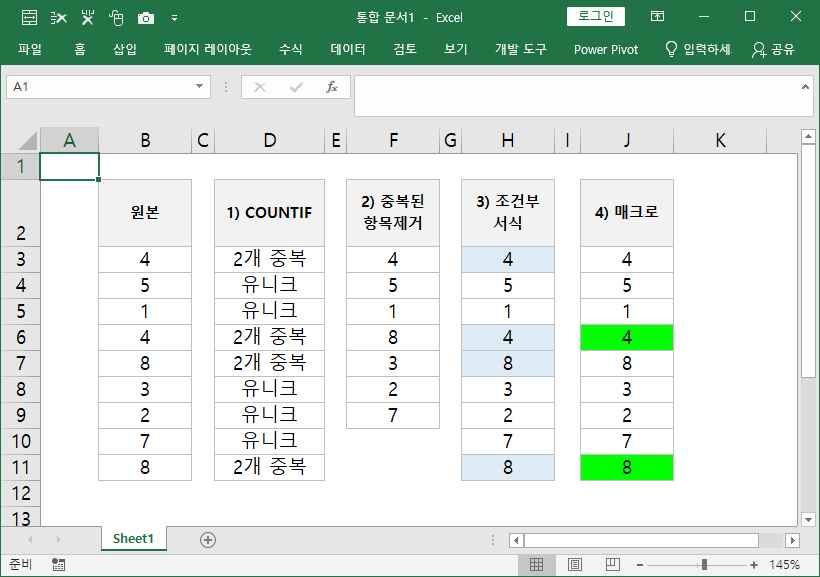Click the third Quick Access toolbar icon

pos(87,18)
